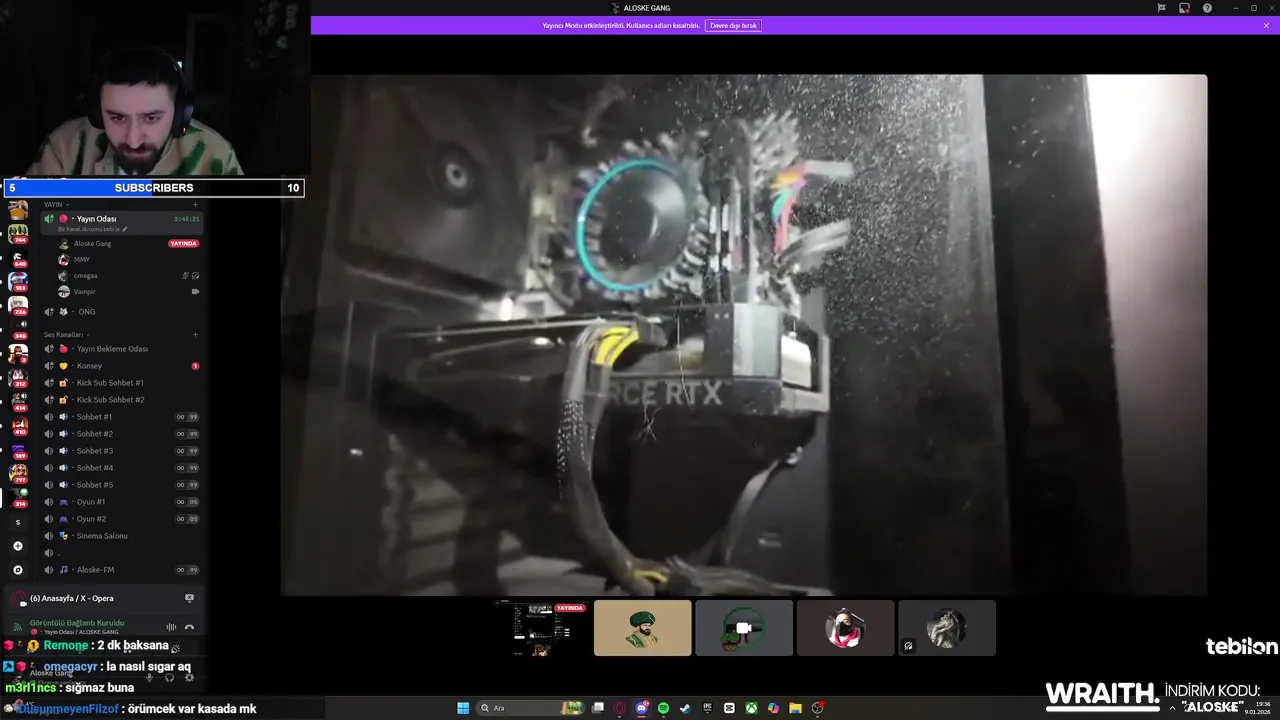
Task: Join the Sinema Salonu channel
Action: [x=122, y=536]
